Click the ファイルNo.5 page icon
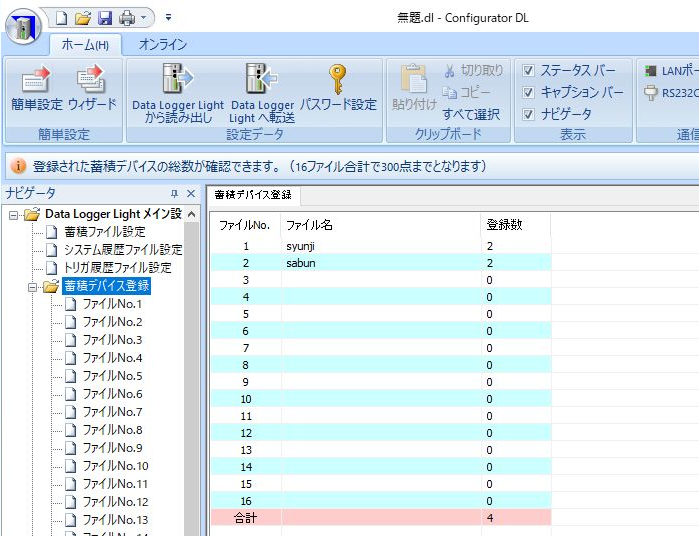 pos(71,376)
